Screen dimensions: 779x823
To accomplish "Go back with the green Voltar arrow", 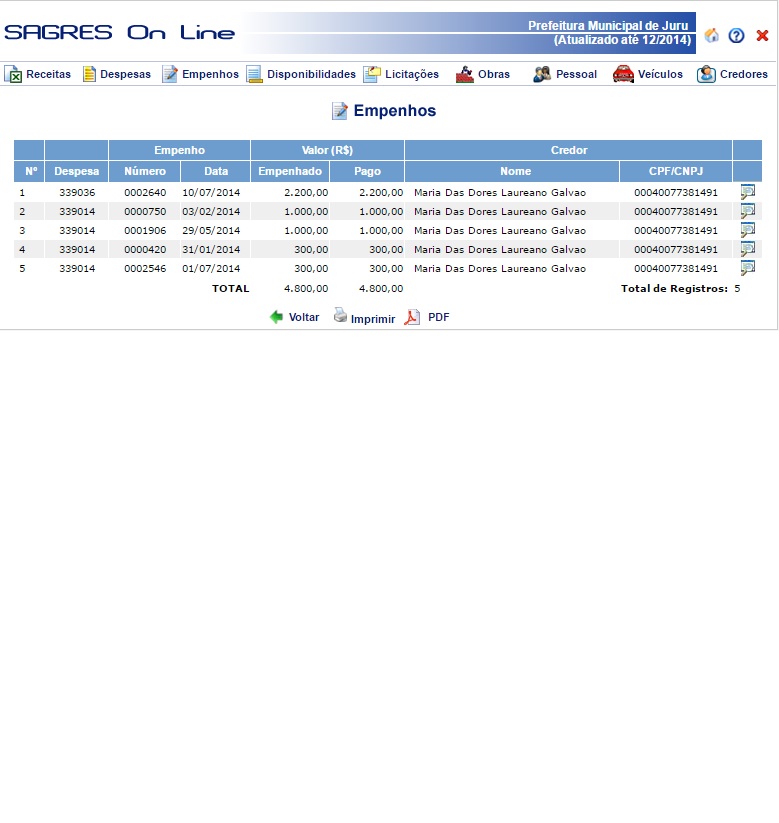I will tap(277, 317).
